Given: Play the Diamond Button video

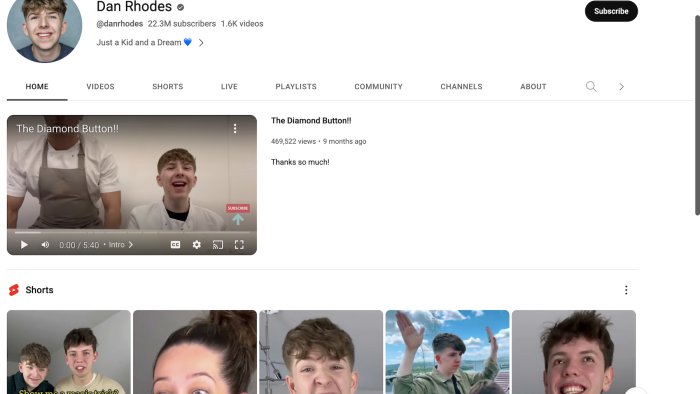Looking at the screenshot, I should pos(24,245).
